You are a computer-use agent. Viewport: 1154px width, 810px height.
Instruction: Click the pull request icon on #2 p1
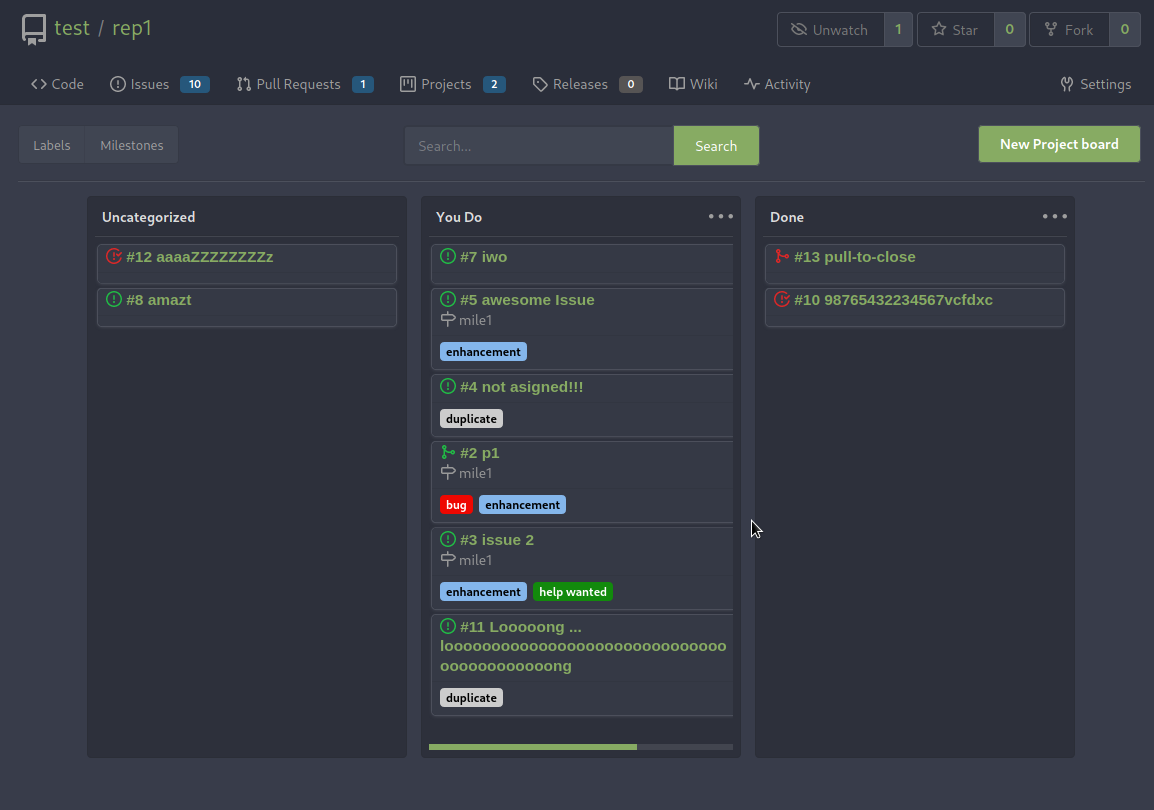447,452
